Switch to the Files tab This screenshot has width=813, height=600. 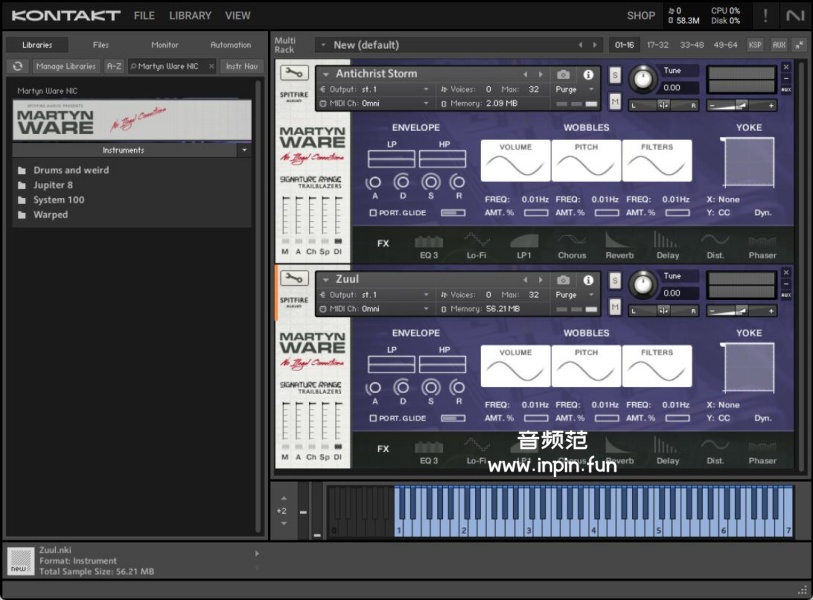click(x=101, y=45)
